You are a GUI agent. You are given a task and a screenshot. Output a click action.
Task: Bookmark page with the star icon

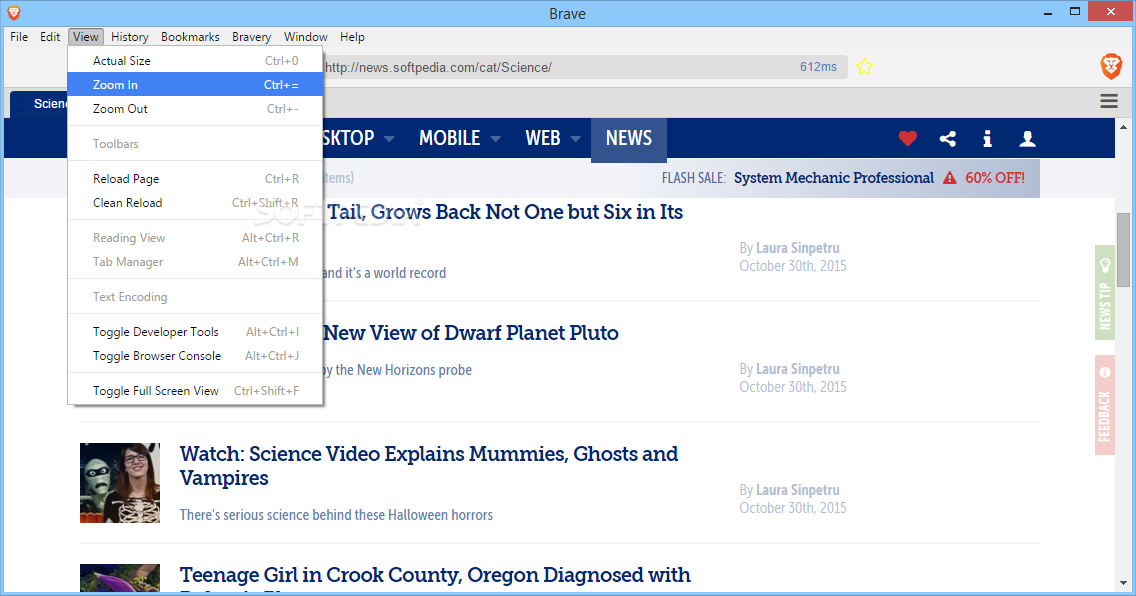click(864, 67)
